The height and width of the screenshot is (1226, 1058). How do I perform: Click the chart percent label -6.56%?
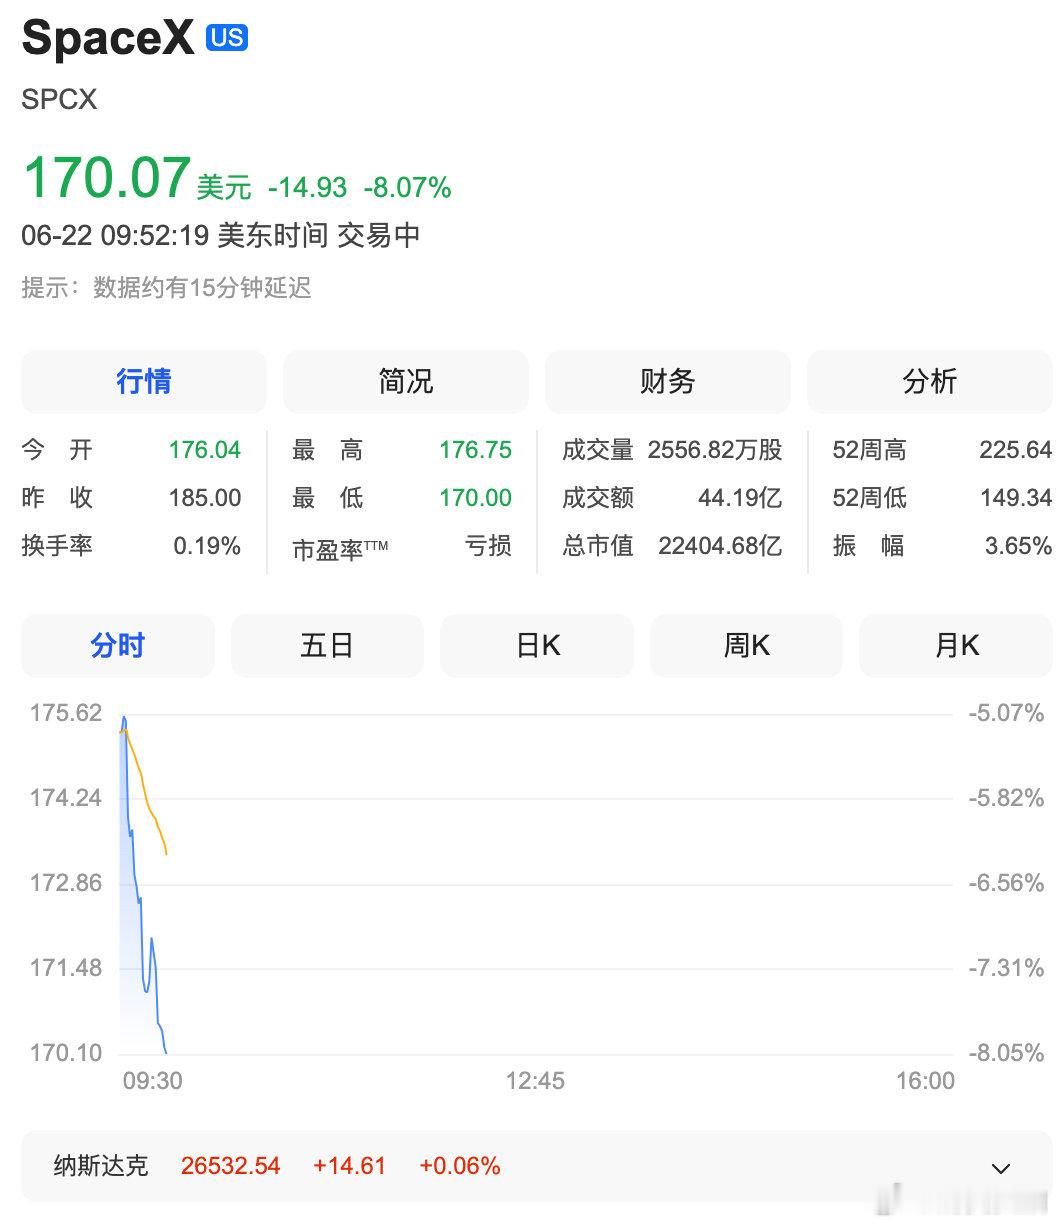click(1006, 883)
